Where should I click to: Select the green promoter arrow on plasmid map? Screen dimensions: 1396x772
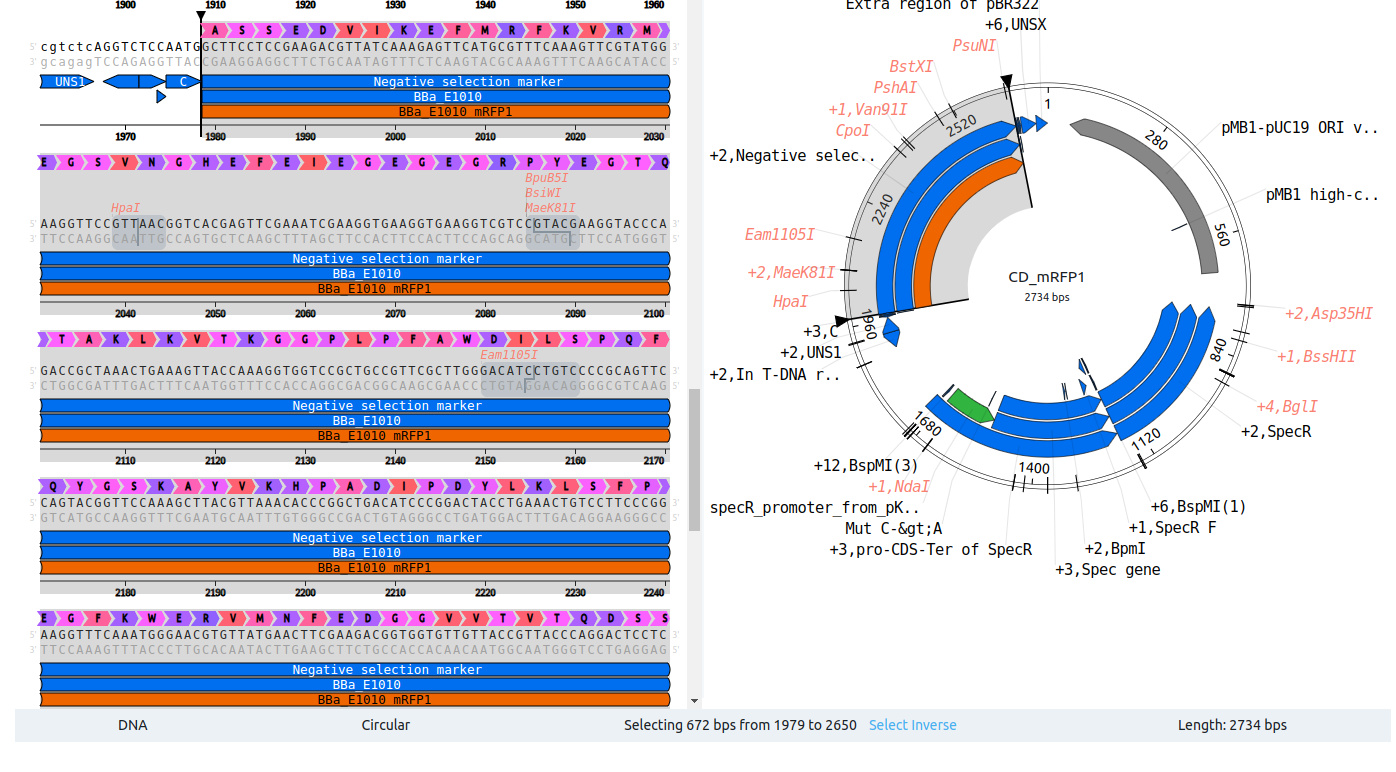[x=966, y=405]
